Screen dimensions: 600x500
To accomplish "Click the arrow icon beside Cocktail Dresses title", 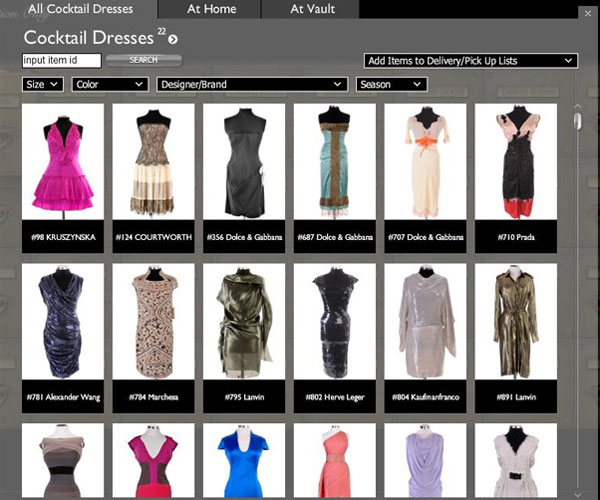I will (x=173, y=40).
